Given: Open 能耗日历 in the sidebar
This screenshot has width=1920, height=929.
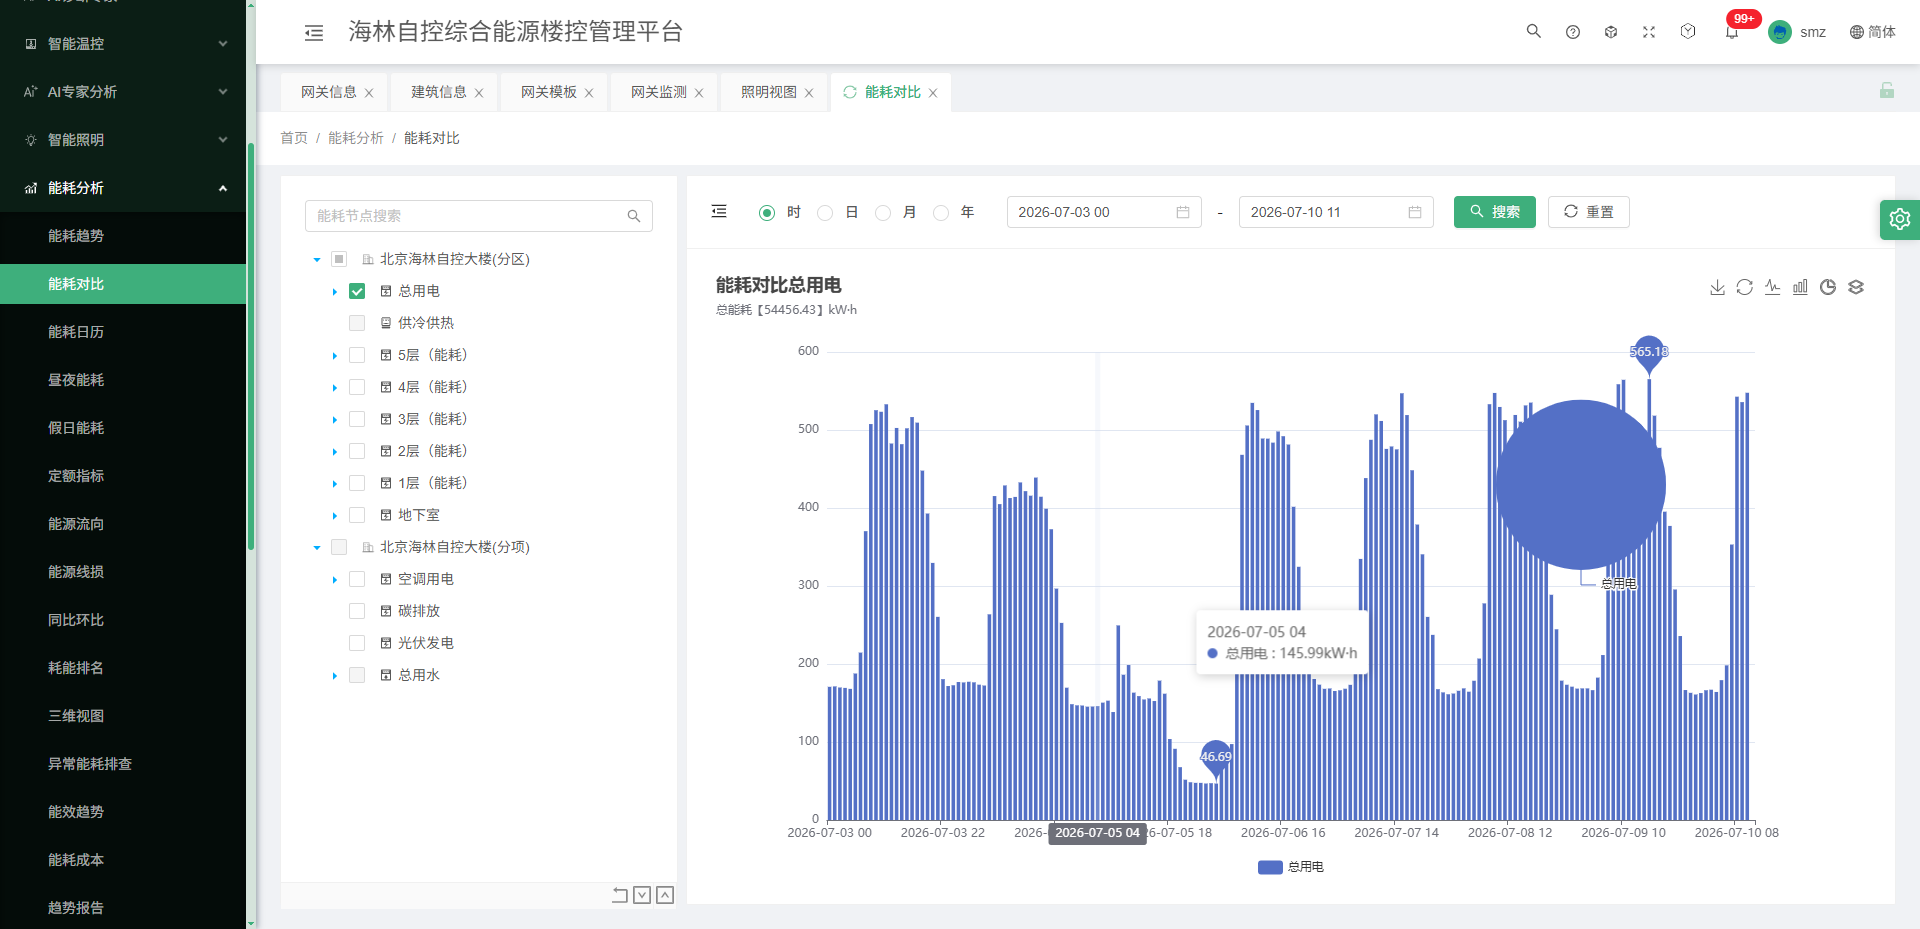Looking at the screenshot, I should [123, 332].
